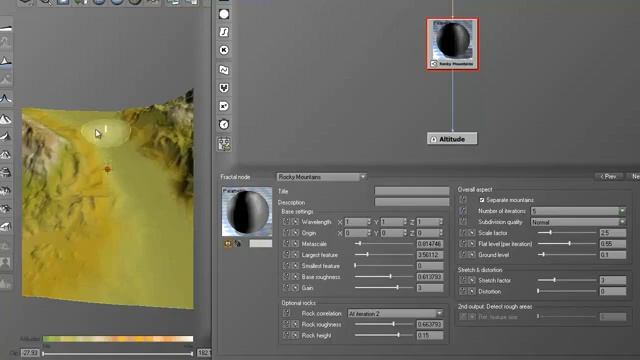
Task: Go to previous node with Prev button
Action: point(609,176)
